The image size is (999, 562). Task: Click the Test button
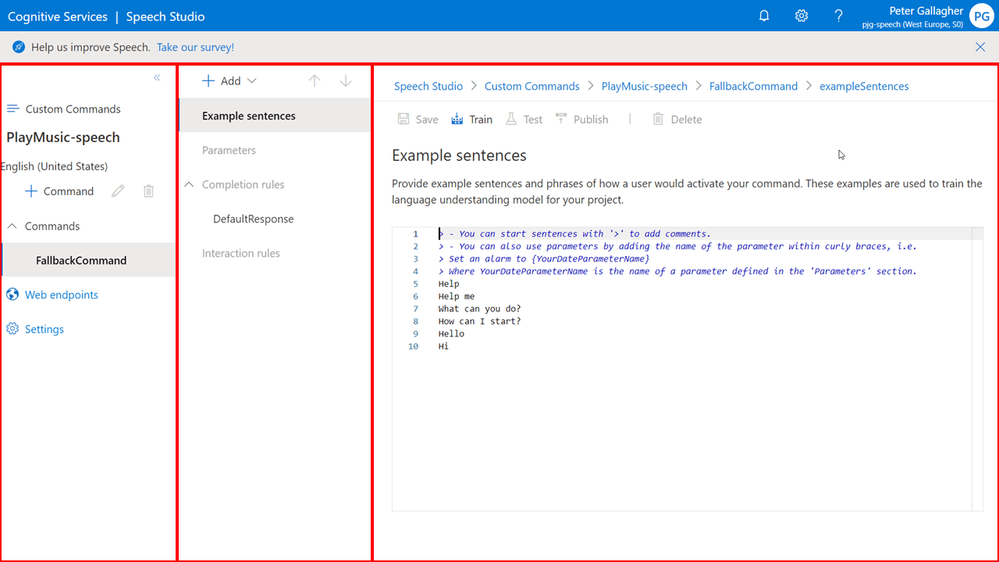coord(524,119)
